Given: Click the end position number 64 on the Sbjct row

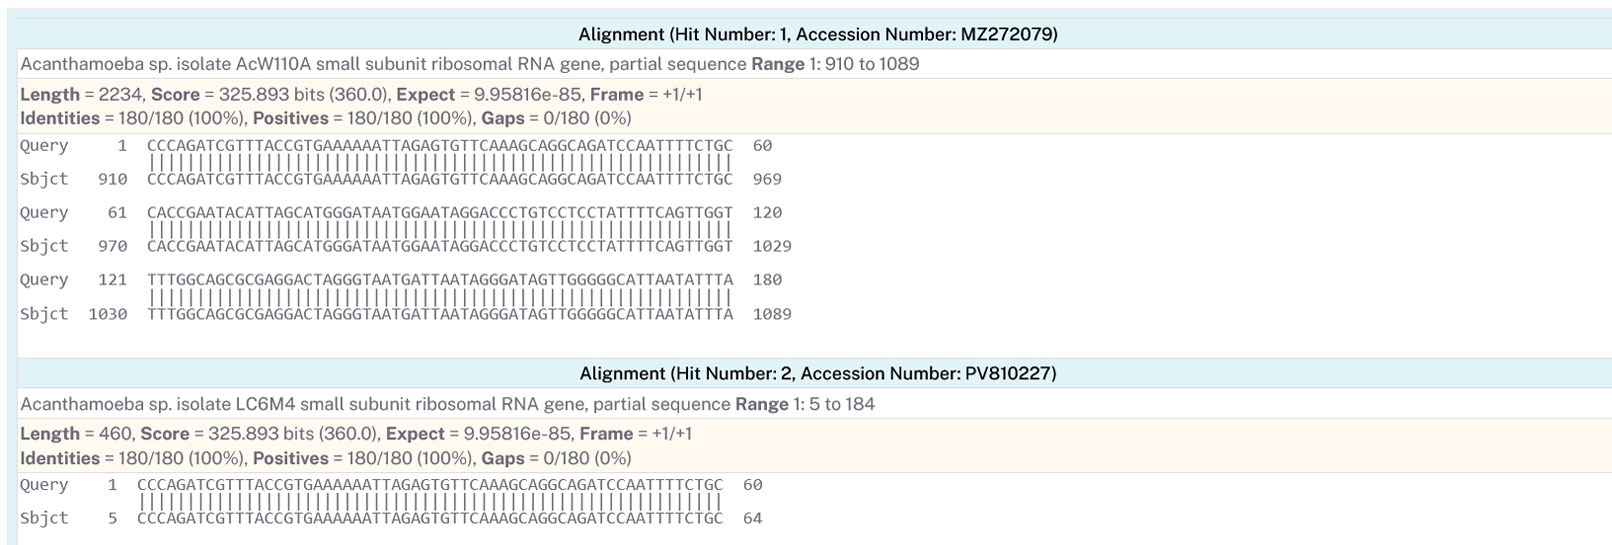Looking at the screenshot, I should click(x=753, y=518).
